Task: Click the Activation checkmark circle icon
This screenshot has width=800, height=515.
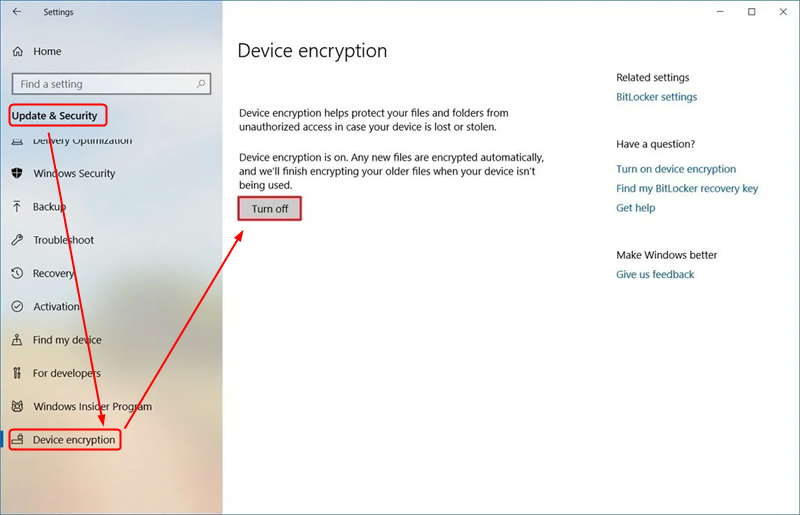Action: tap(17, 306)
